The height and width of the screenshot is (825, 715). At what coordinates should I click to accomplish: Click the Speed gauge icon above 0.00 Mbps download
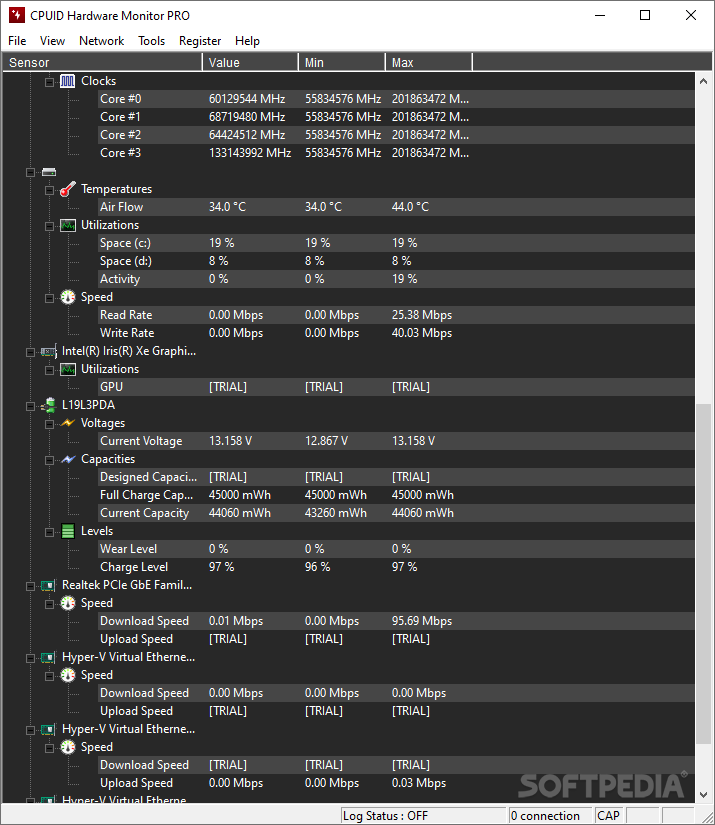point(67,676)
